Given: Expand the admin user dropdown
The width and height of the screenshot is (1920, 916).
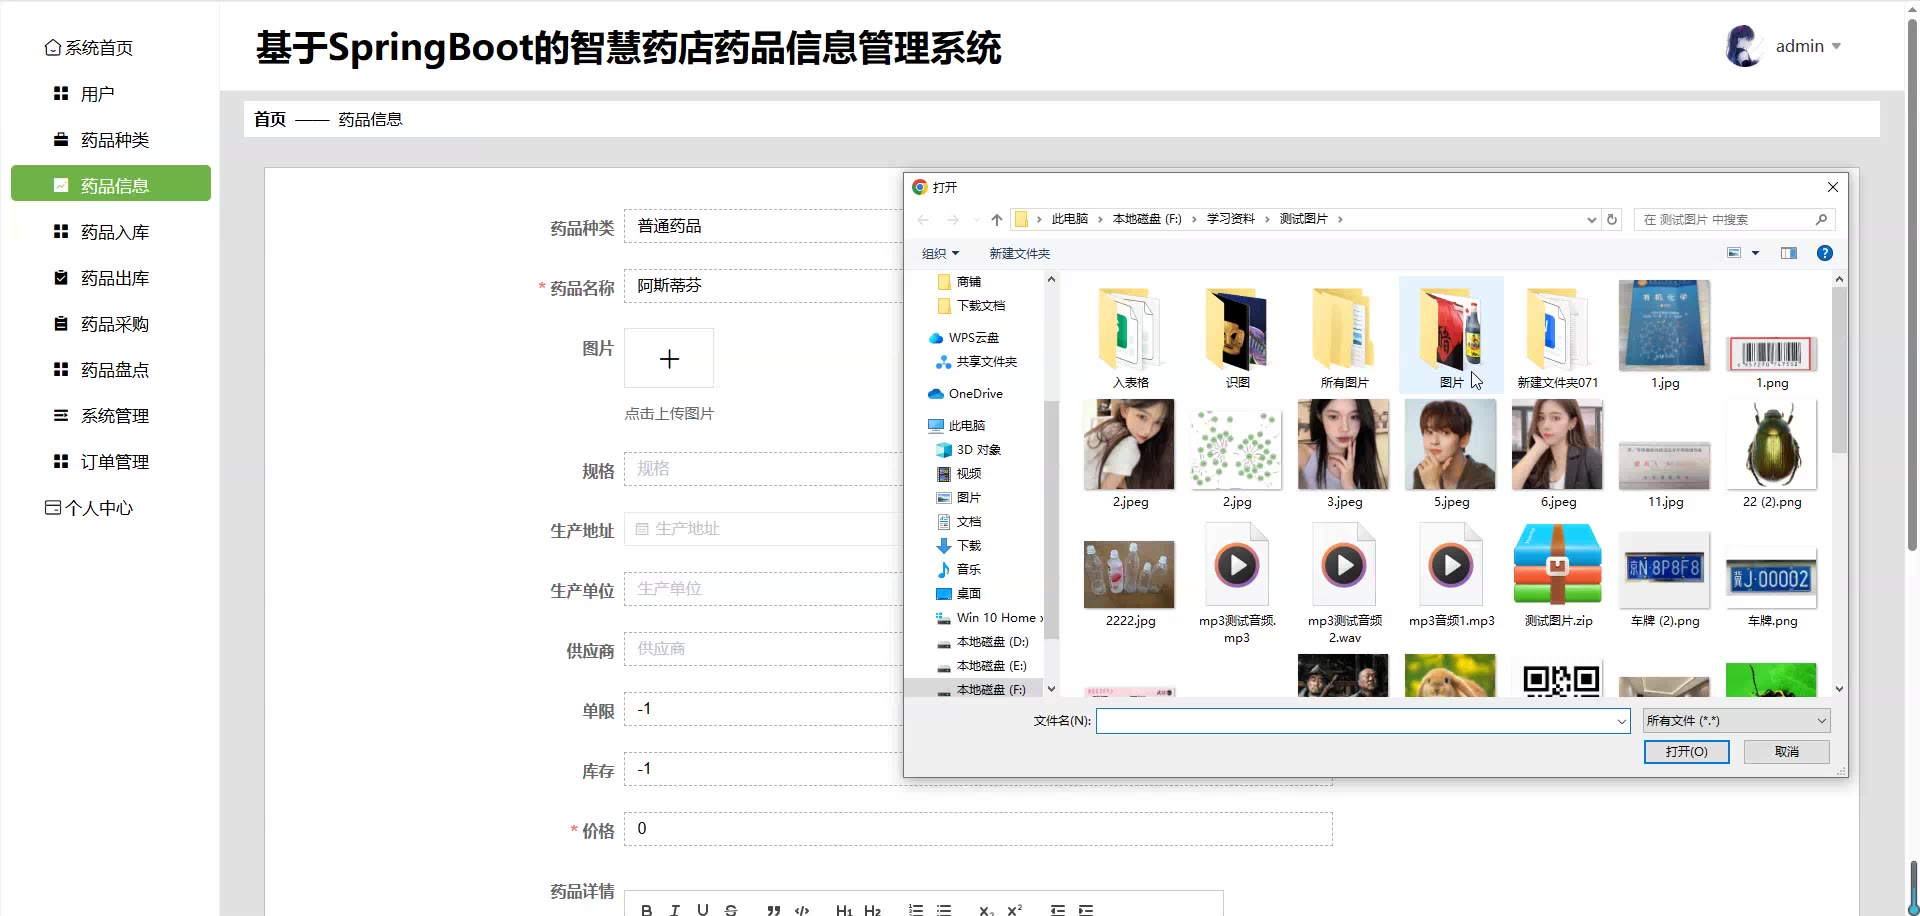Looking at the screenshot, I should (1836, 47).
